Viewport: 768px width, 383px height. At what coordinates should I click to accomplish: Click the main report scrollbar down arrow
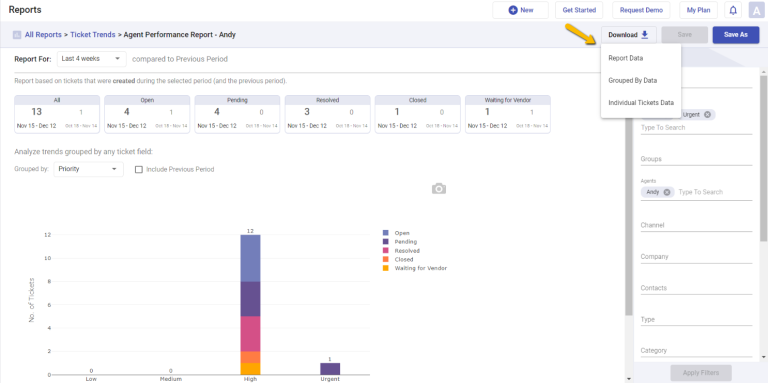[629, 379]
